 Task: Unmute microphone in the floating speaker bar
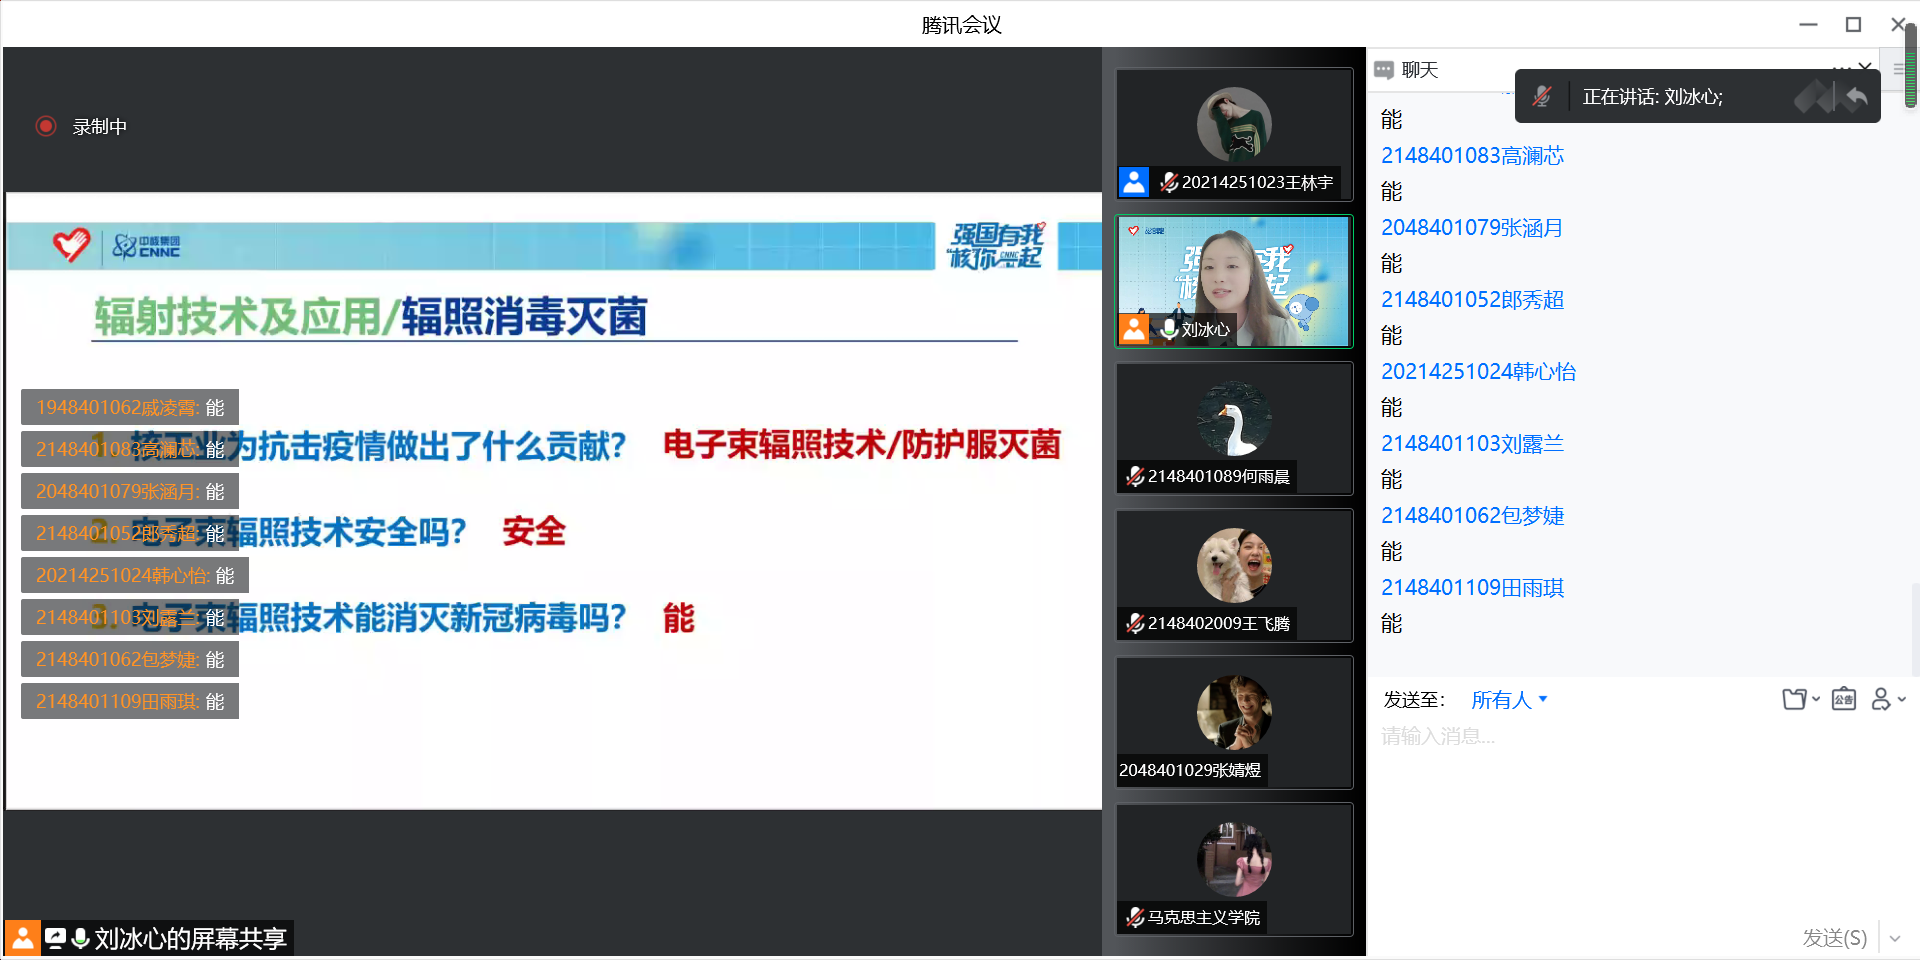(x=1541, y=97)
